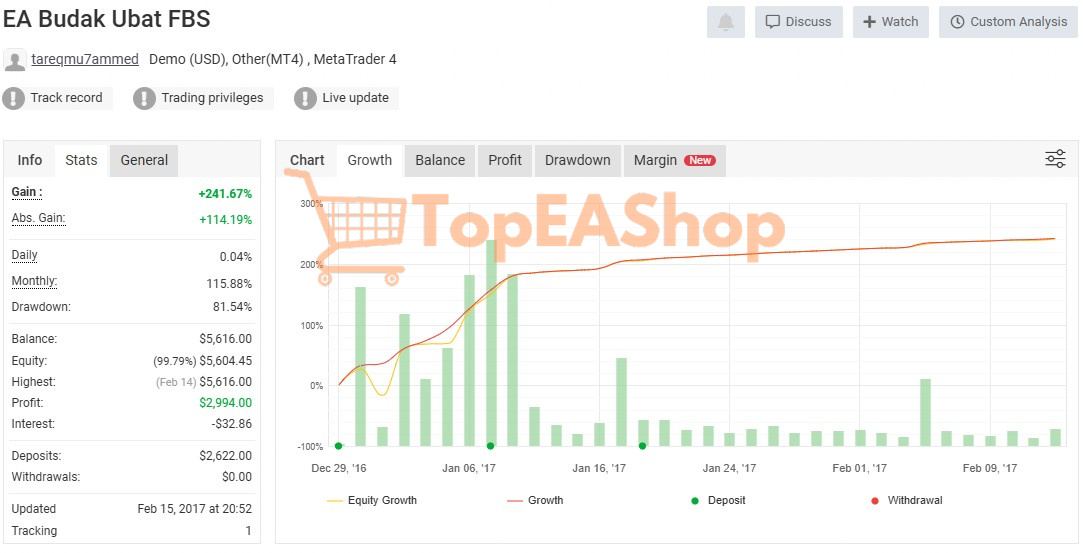1083x553 pixels.
Task: Click Track record warning icon
Action: point(14,98)
